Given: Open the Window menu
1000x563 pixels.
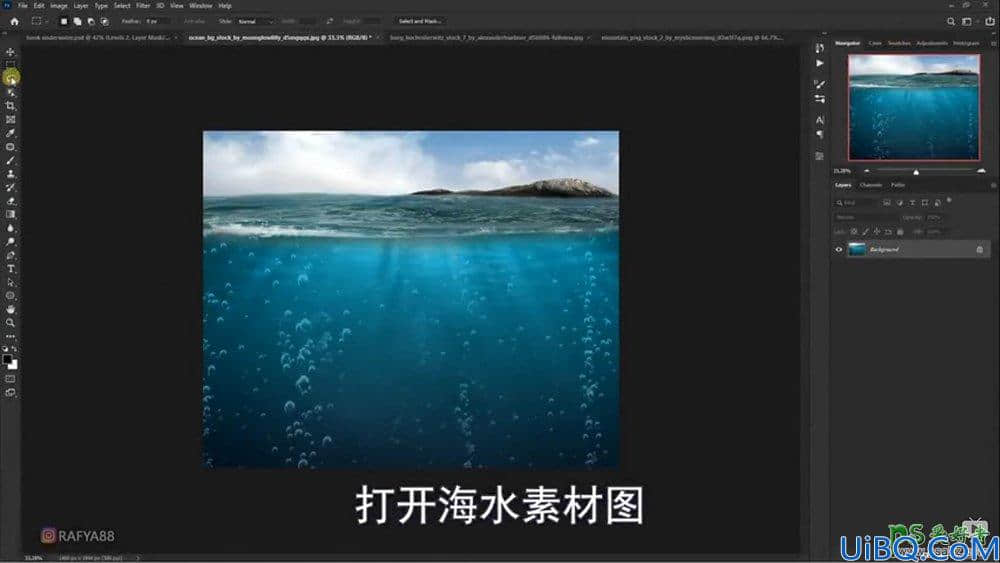Looking at the screenshot, I should (x=200, y=6).
